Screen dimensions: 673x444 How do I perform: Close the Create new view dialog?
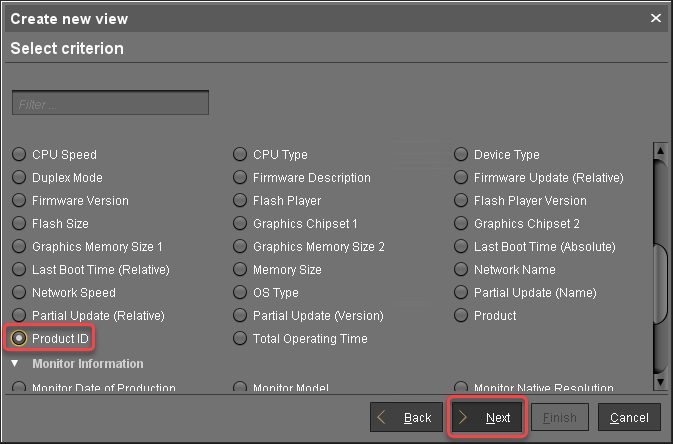[x=656, y=18]
